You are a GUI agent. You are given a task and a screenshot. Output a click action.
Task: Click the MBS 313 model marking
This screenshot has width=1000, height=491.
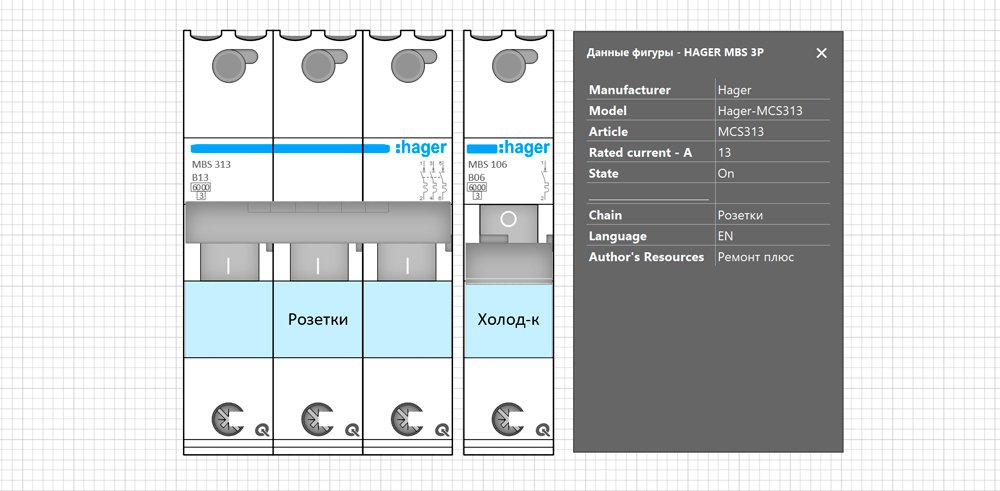click(211, 165)
